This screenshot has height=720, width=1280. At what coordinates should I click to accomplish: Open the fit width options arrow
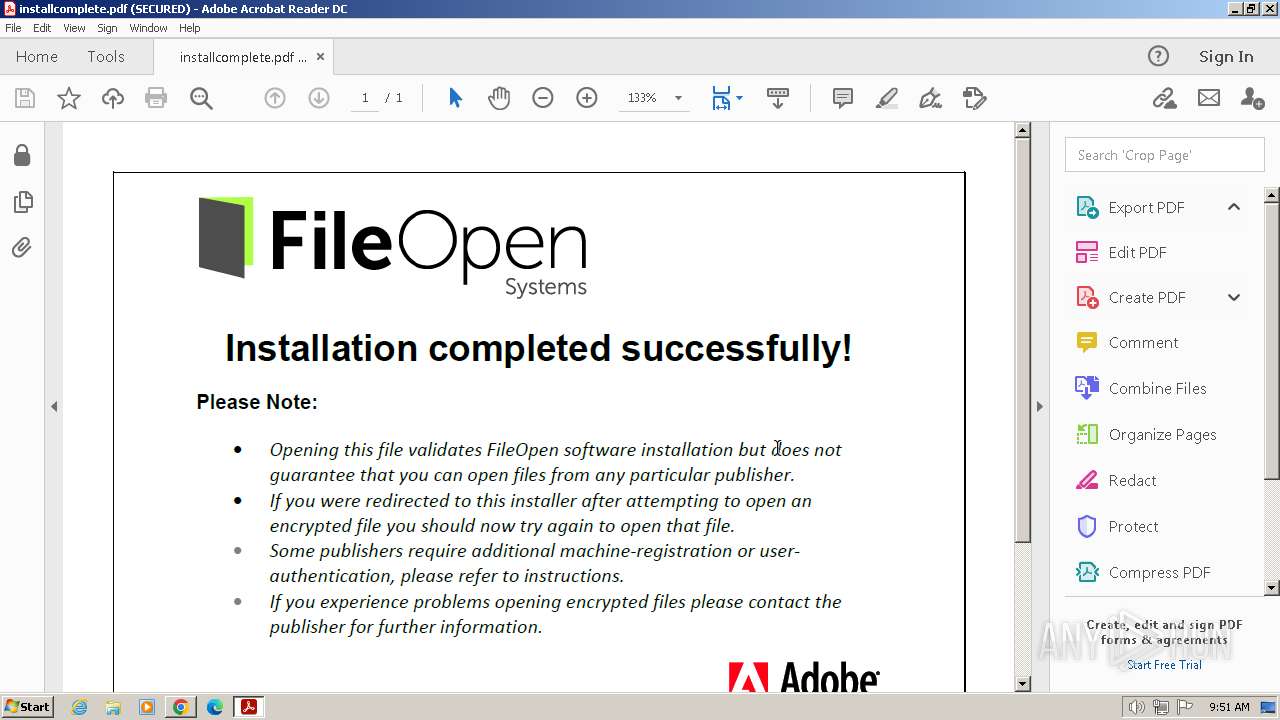click(739, 98)
